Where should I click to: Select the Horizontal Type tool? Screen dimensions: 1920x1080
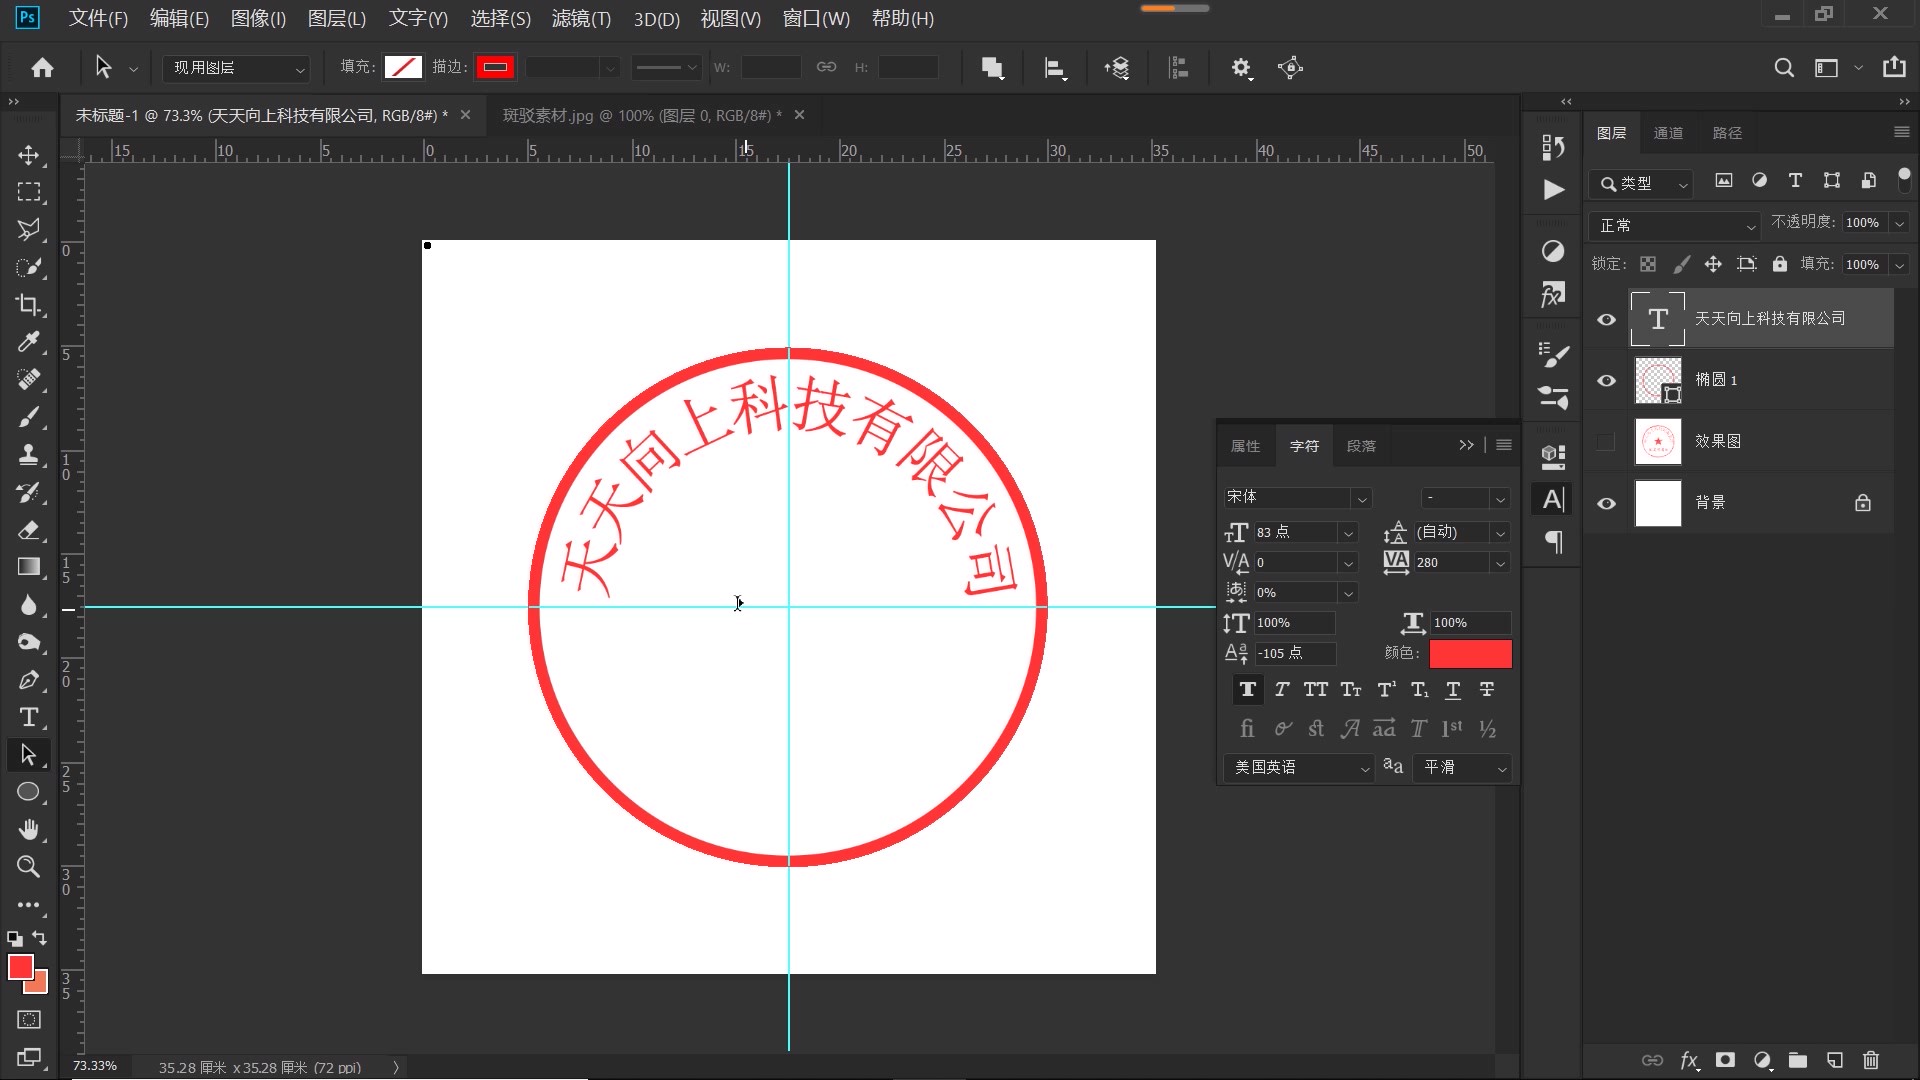pyautogui.click(x=29, y=717)
